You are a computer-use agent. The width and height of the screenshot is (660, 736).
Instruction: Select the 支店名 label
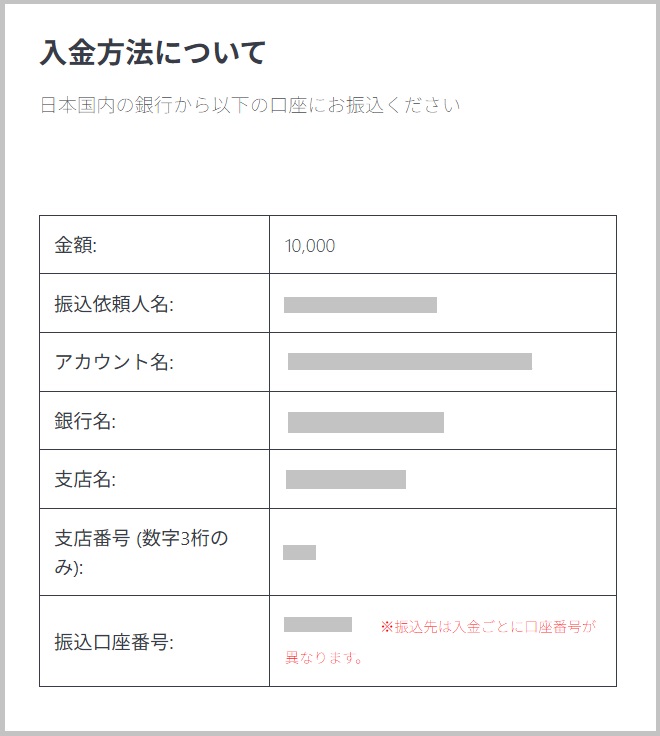(85, 480)
